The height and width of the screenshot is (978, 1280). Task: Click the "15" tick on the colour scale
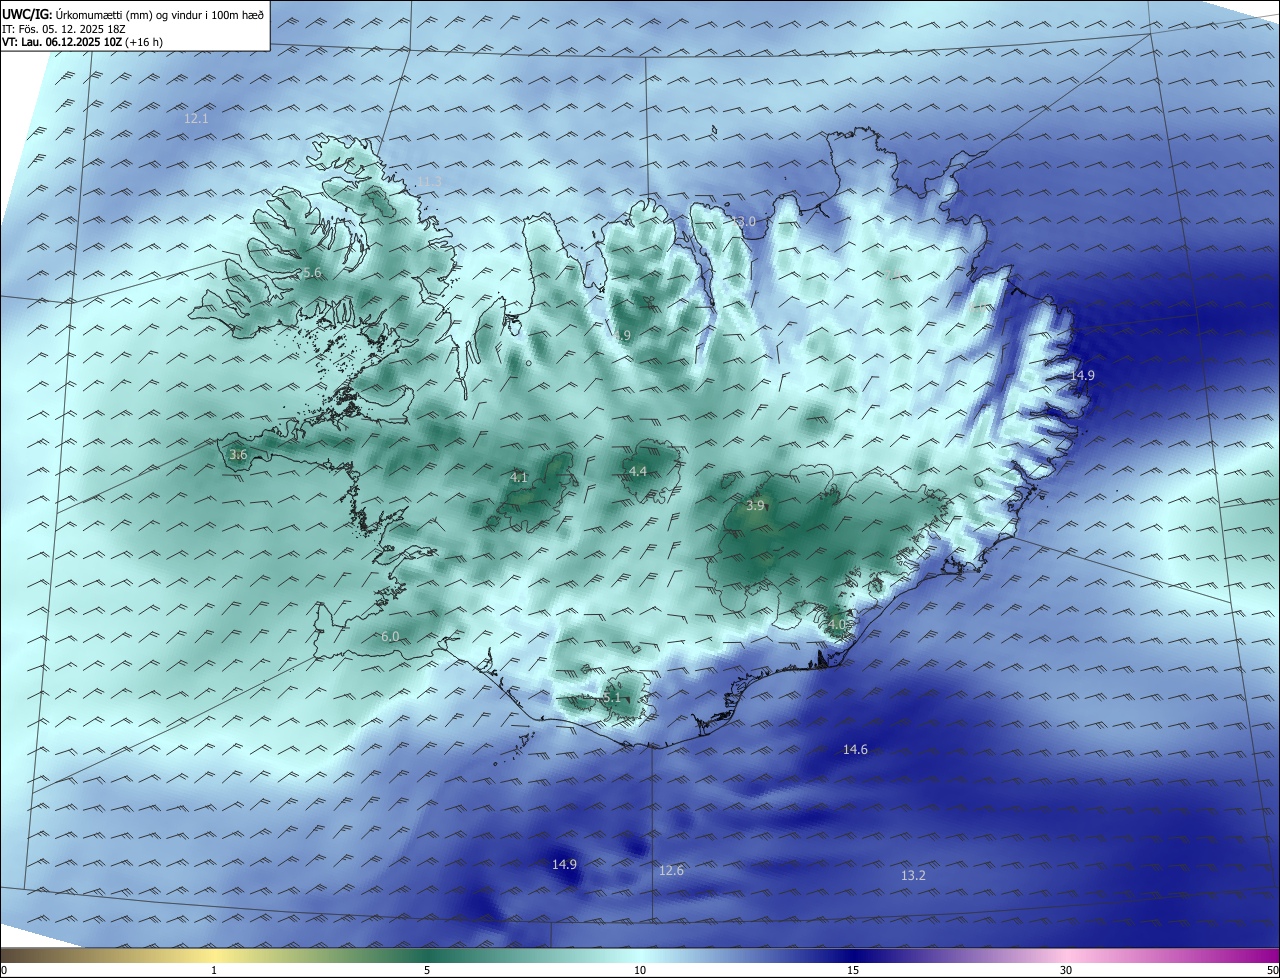853,970
